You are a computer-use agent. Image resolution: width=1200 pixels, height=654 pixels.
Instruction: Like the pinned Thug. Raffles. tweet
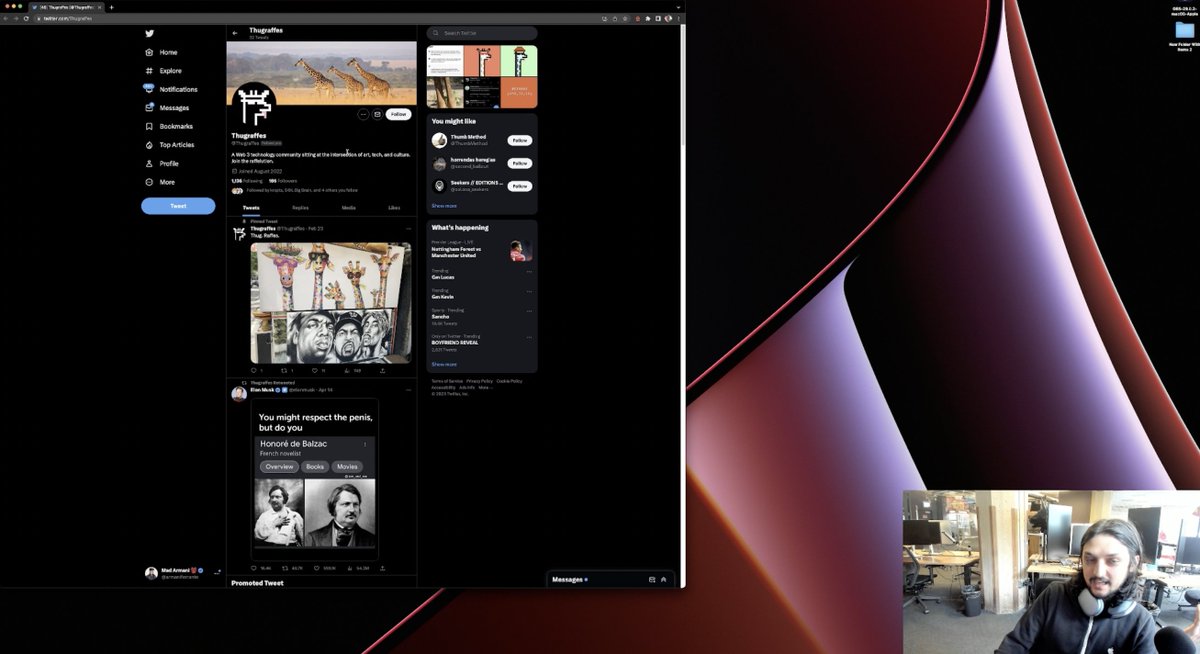tap(315, 370)
